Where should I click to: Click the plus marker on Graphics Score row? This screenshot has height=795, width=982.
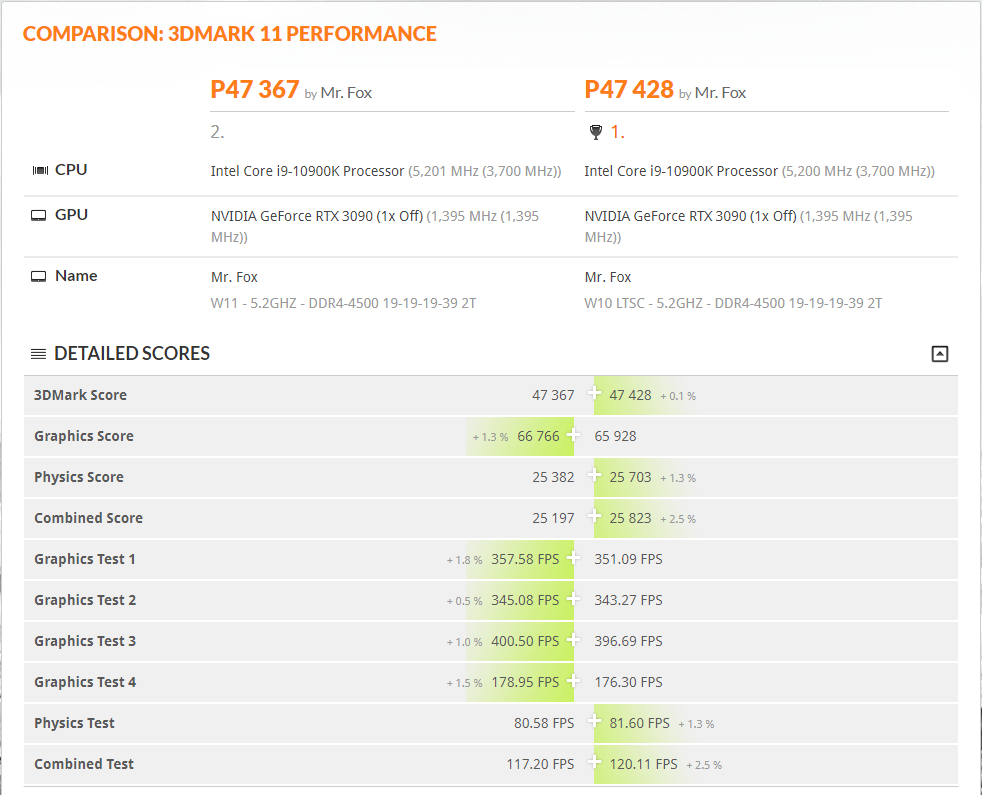coord(573,434)
